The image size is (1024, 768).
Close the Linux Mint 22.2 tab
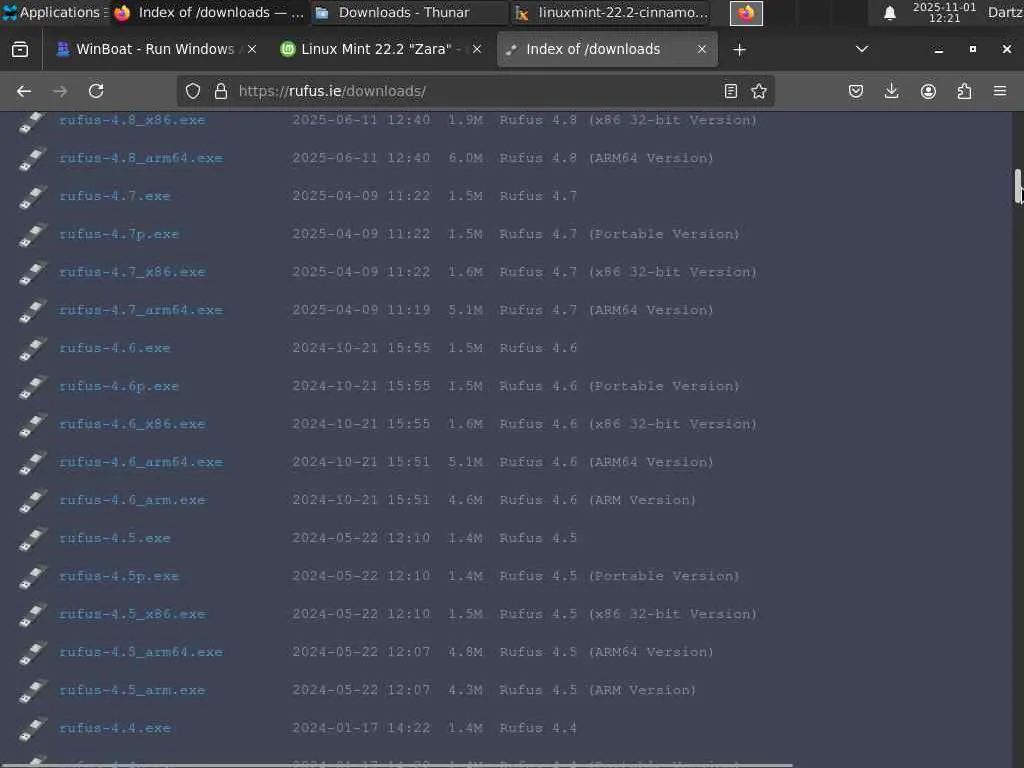[x=477, y=50]
